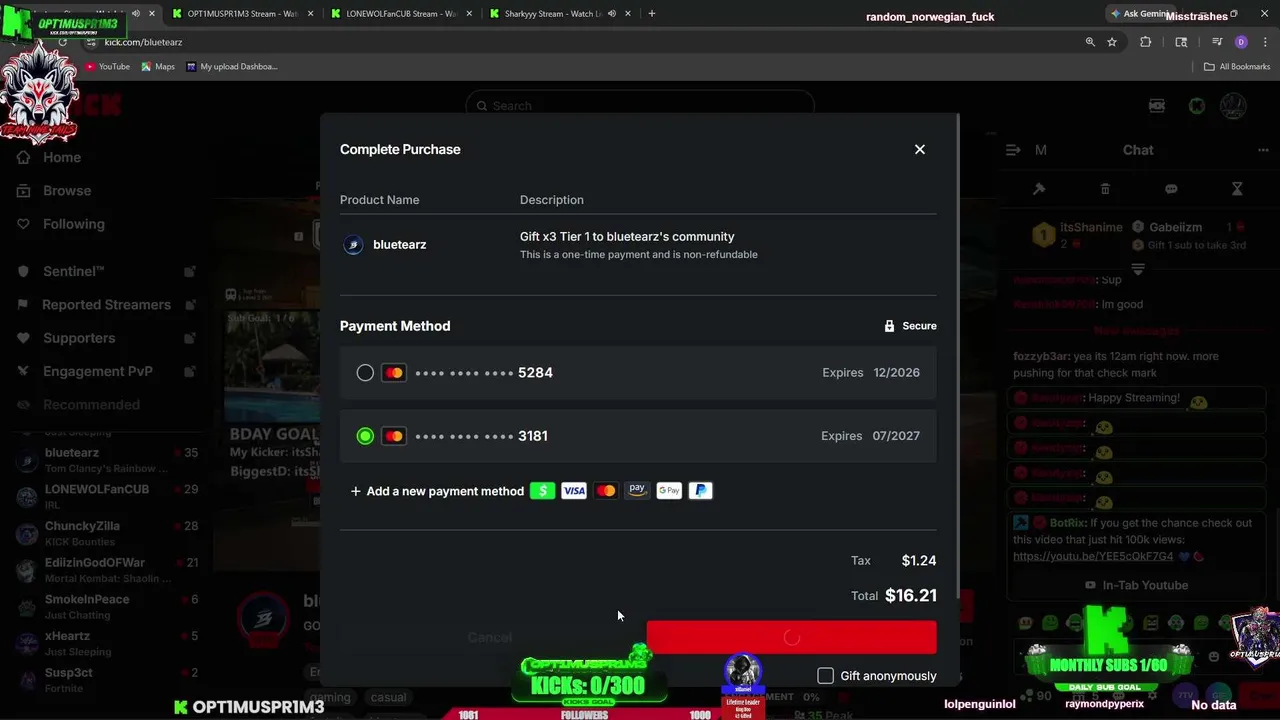Click the Cancel button in the dialog
Image resolution: width=1280 pixels, height=720 pixels.
(489, 637)
